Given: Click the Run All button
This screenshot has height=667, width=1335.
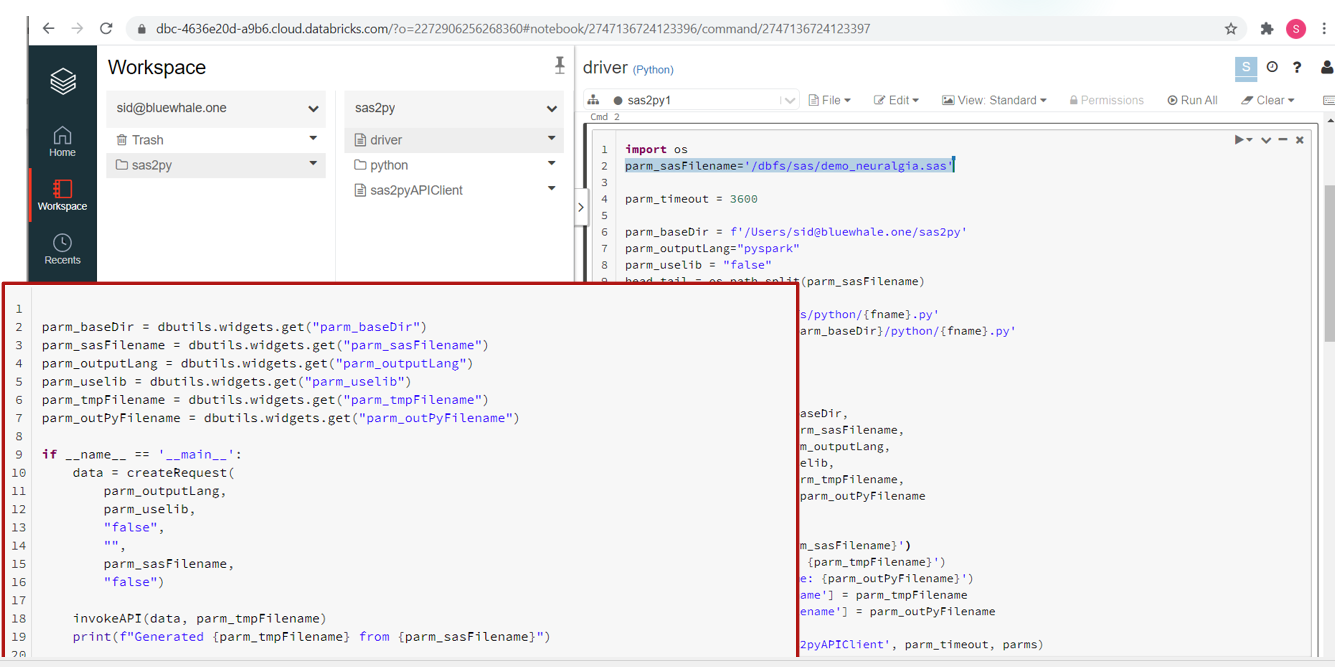Looking at the screenshot, I should tap(1192, 100).
